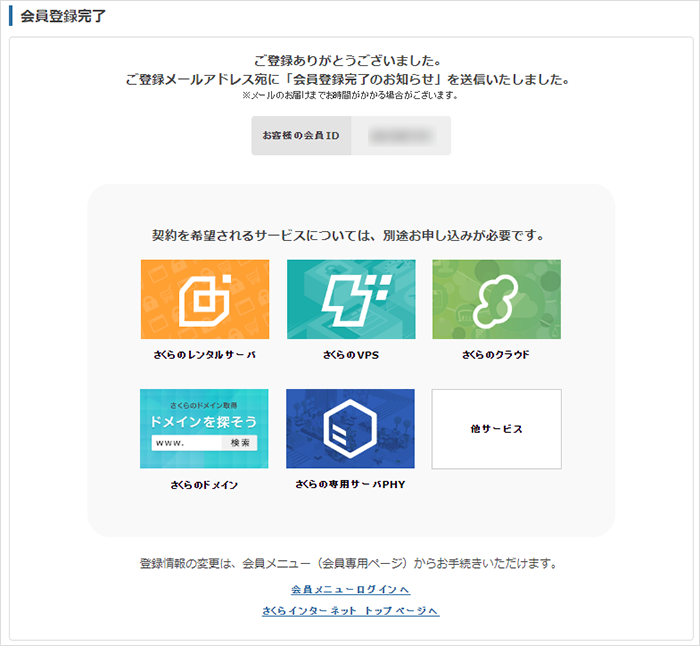Viewport: 700px width, 646px height.
Task: Click the orange さくらのレンタルサーバ icon
Action: point(205,299)
